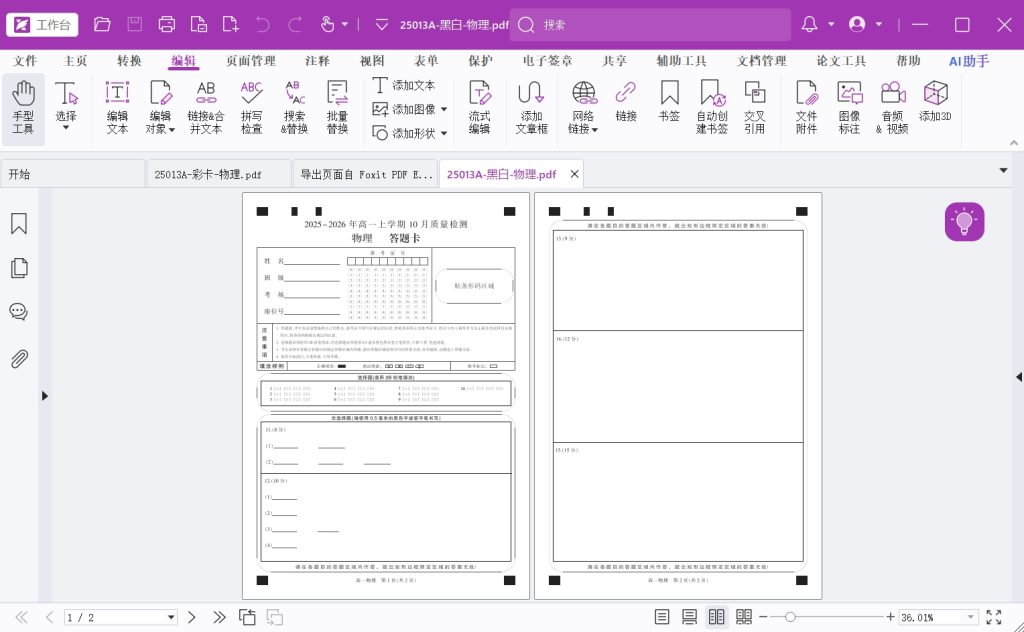The width and height of the screenshot is (1024, 632).
Task: Open the 文件附件 file attachment tool
Action: point(806,108)
